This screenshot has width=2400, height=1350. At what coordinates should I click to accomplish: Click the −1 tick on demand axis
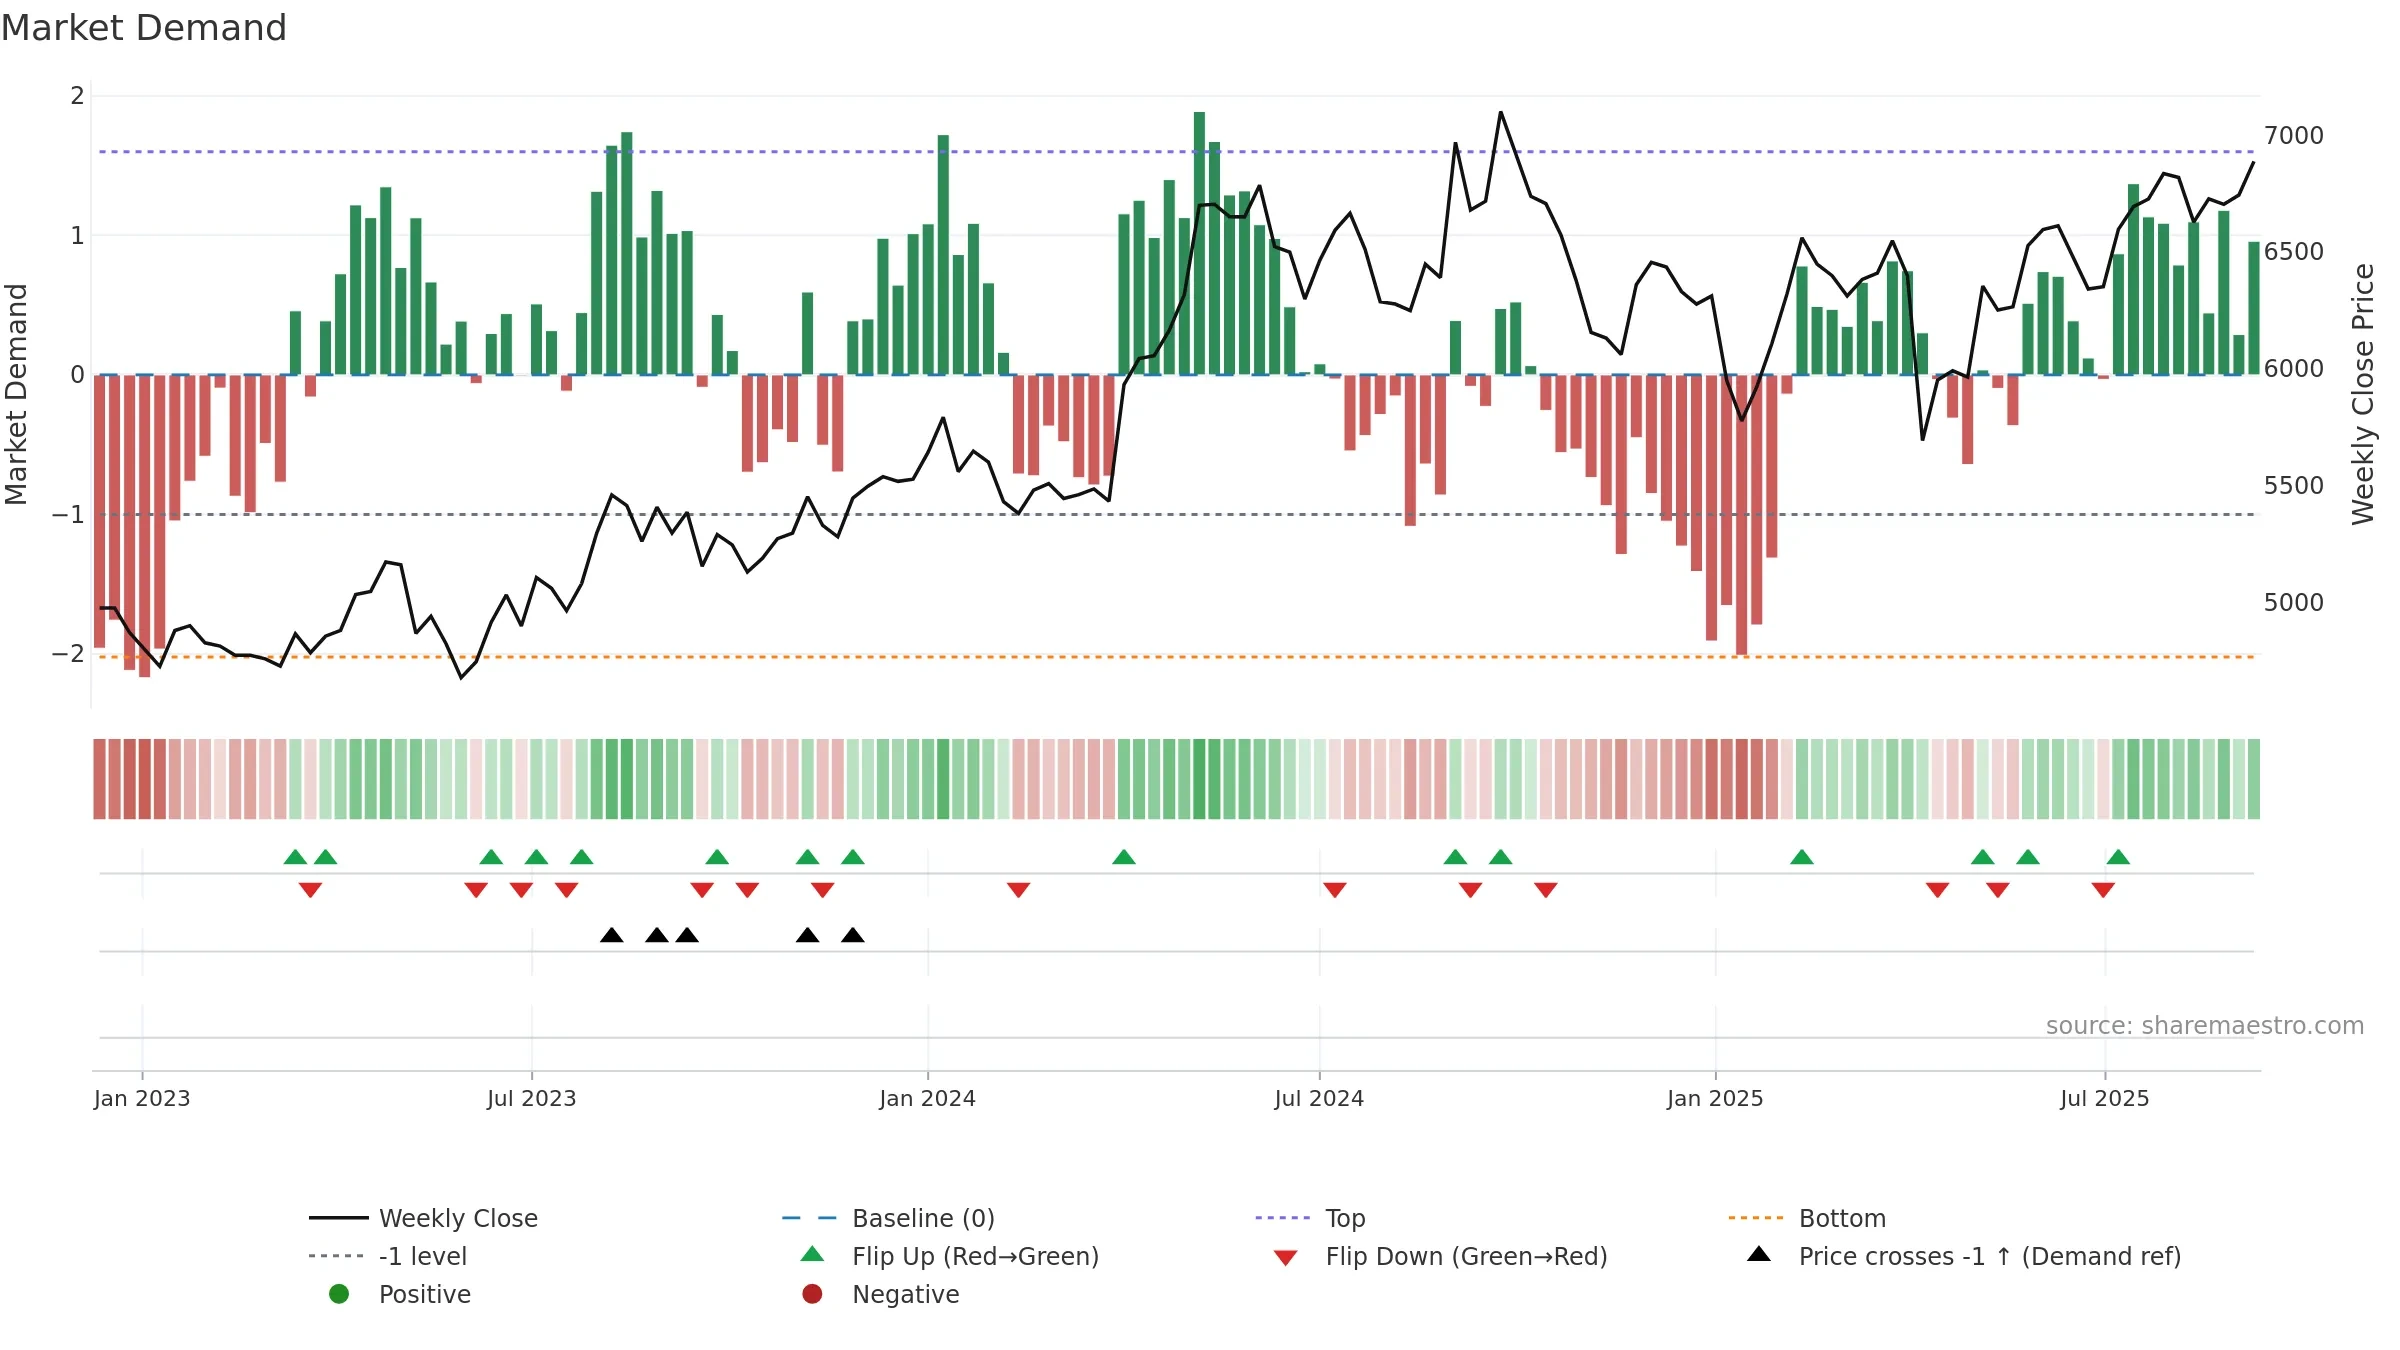pyautogui.click(x=68, y=514)
